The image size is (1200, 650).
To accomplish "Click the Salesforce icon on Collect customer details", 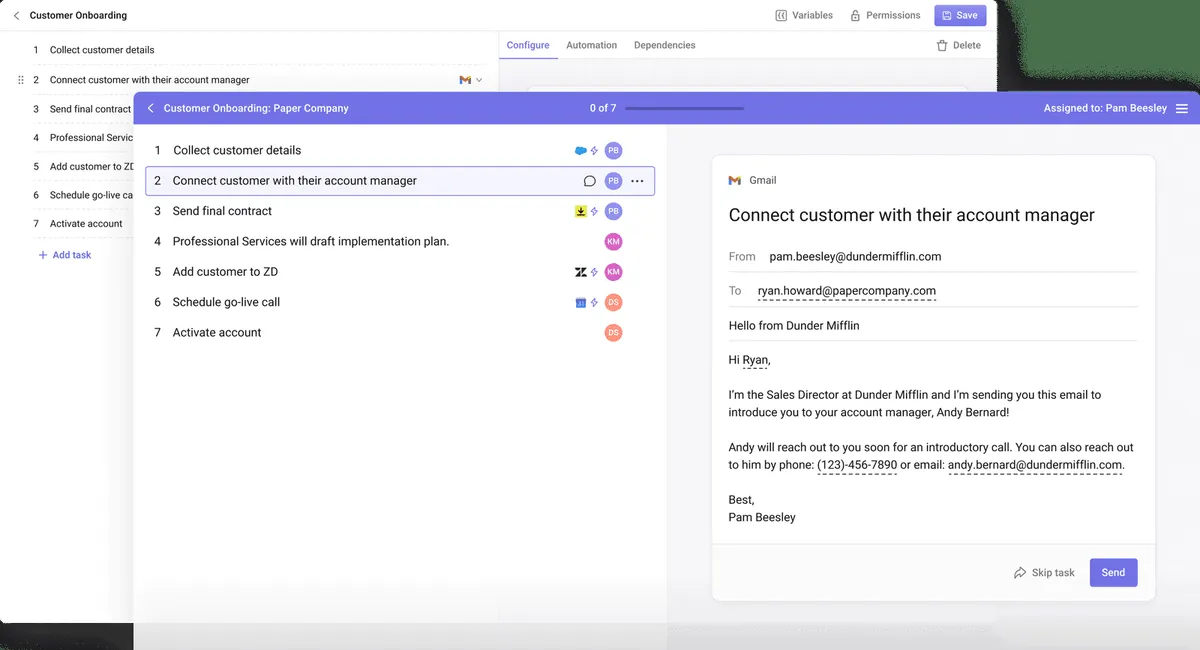I will (581, 151).
